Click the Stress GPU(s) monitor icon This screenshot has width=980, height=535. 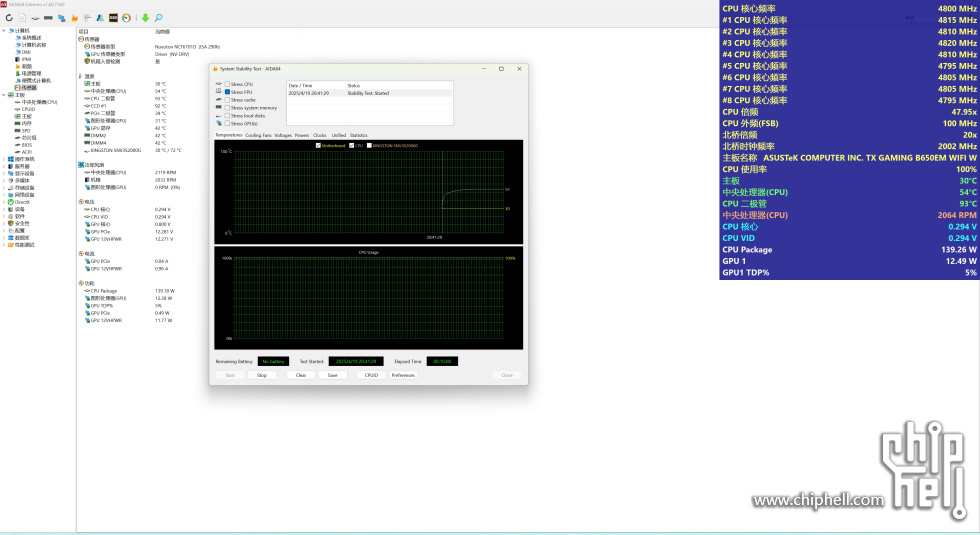point(219,123)
